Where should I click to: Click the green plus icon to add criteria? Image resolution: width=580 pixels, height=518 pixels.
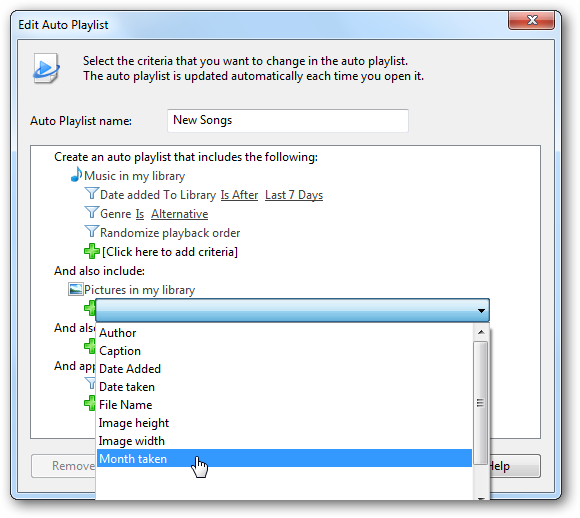pos(92,251)
